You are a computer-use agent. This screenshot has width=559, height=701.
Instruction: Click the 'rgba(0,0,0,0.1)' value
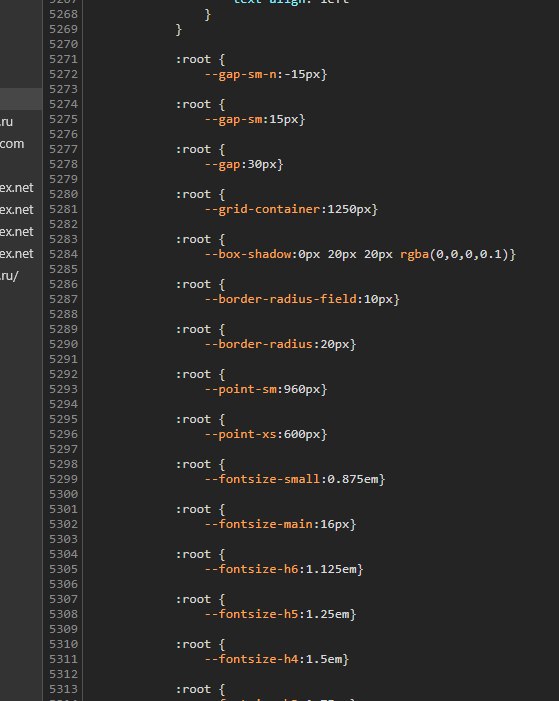click(x=454, y=254)
